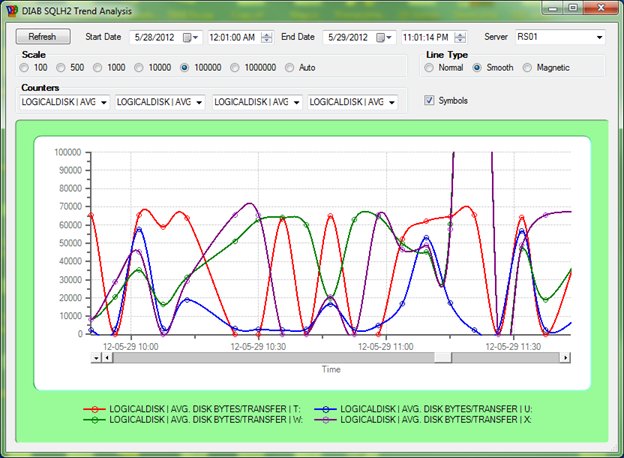Click the chart horizontal scrollbar thumb
The width and height of the screenshot is (624, 458).
tap(443, 358)
